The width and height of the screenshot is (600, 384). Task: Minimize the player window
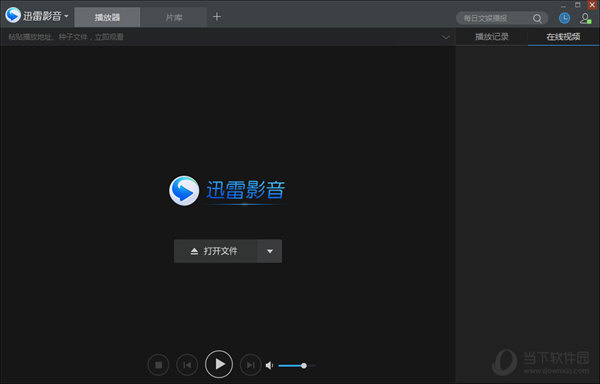pos(564,6)
